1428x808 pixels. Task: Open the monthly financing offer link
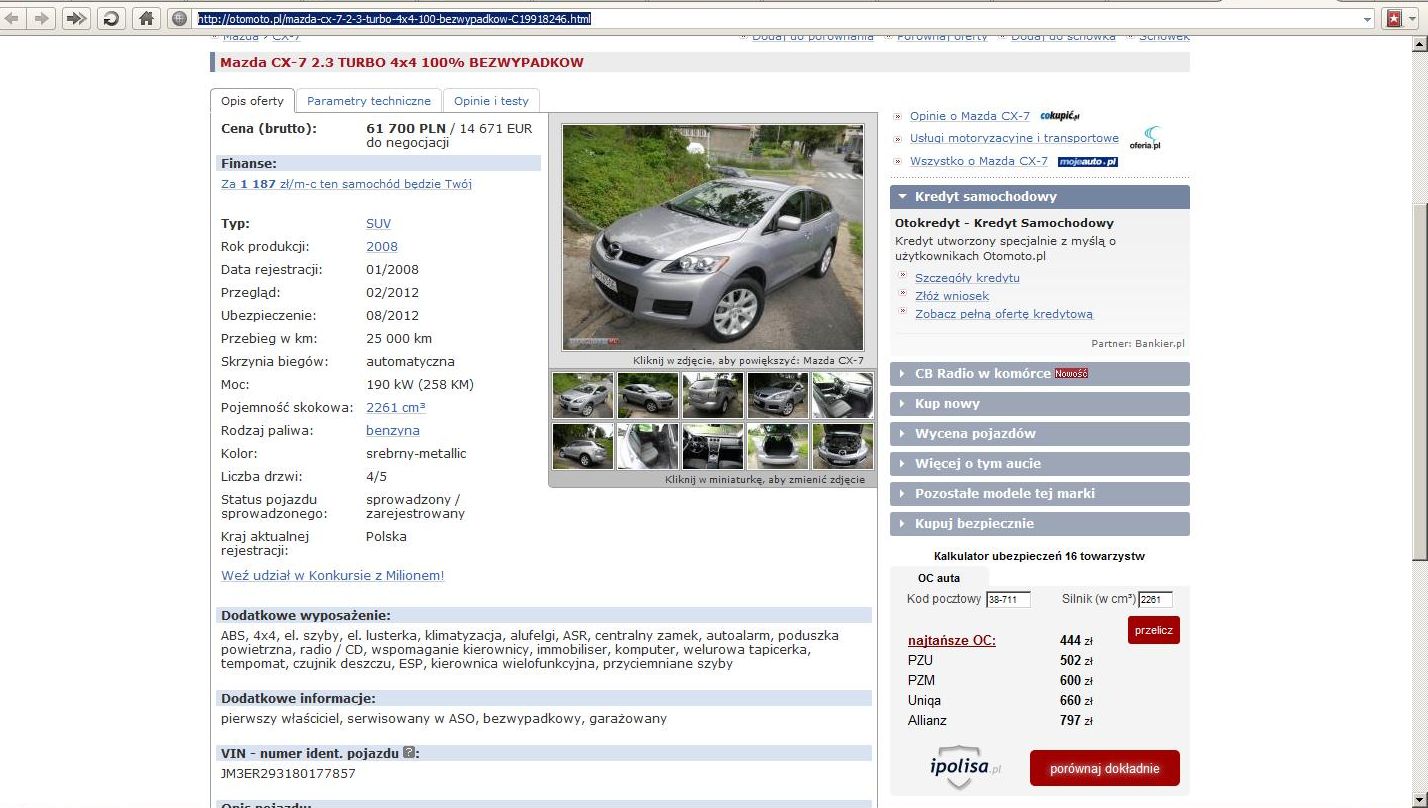click(x=346, y=184)
